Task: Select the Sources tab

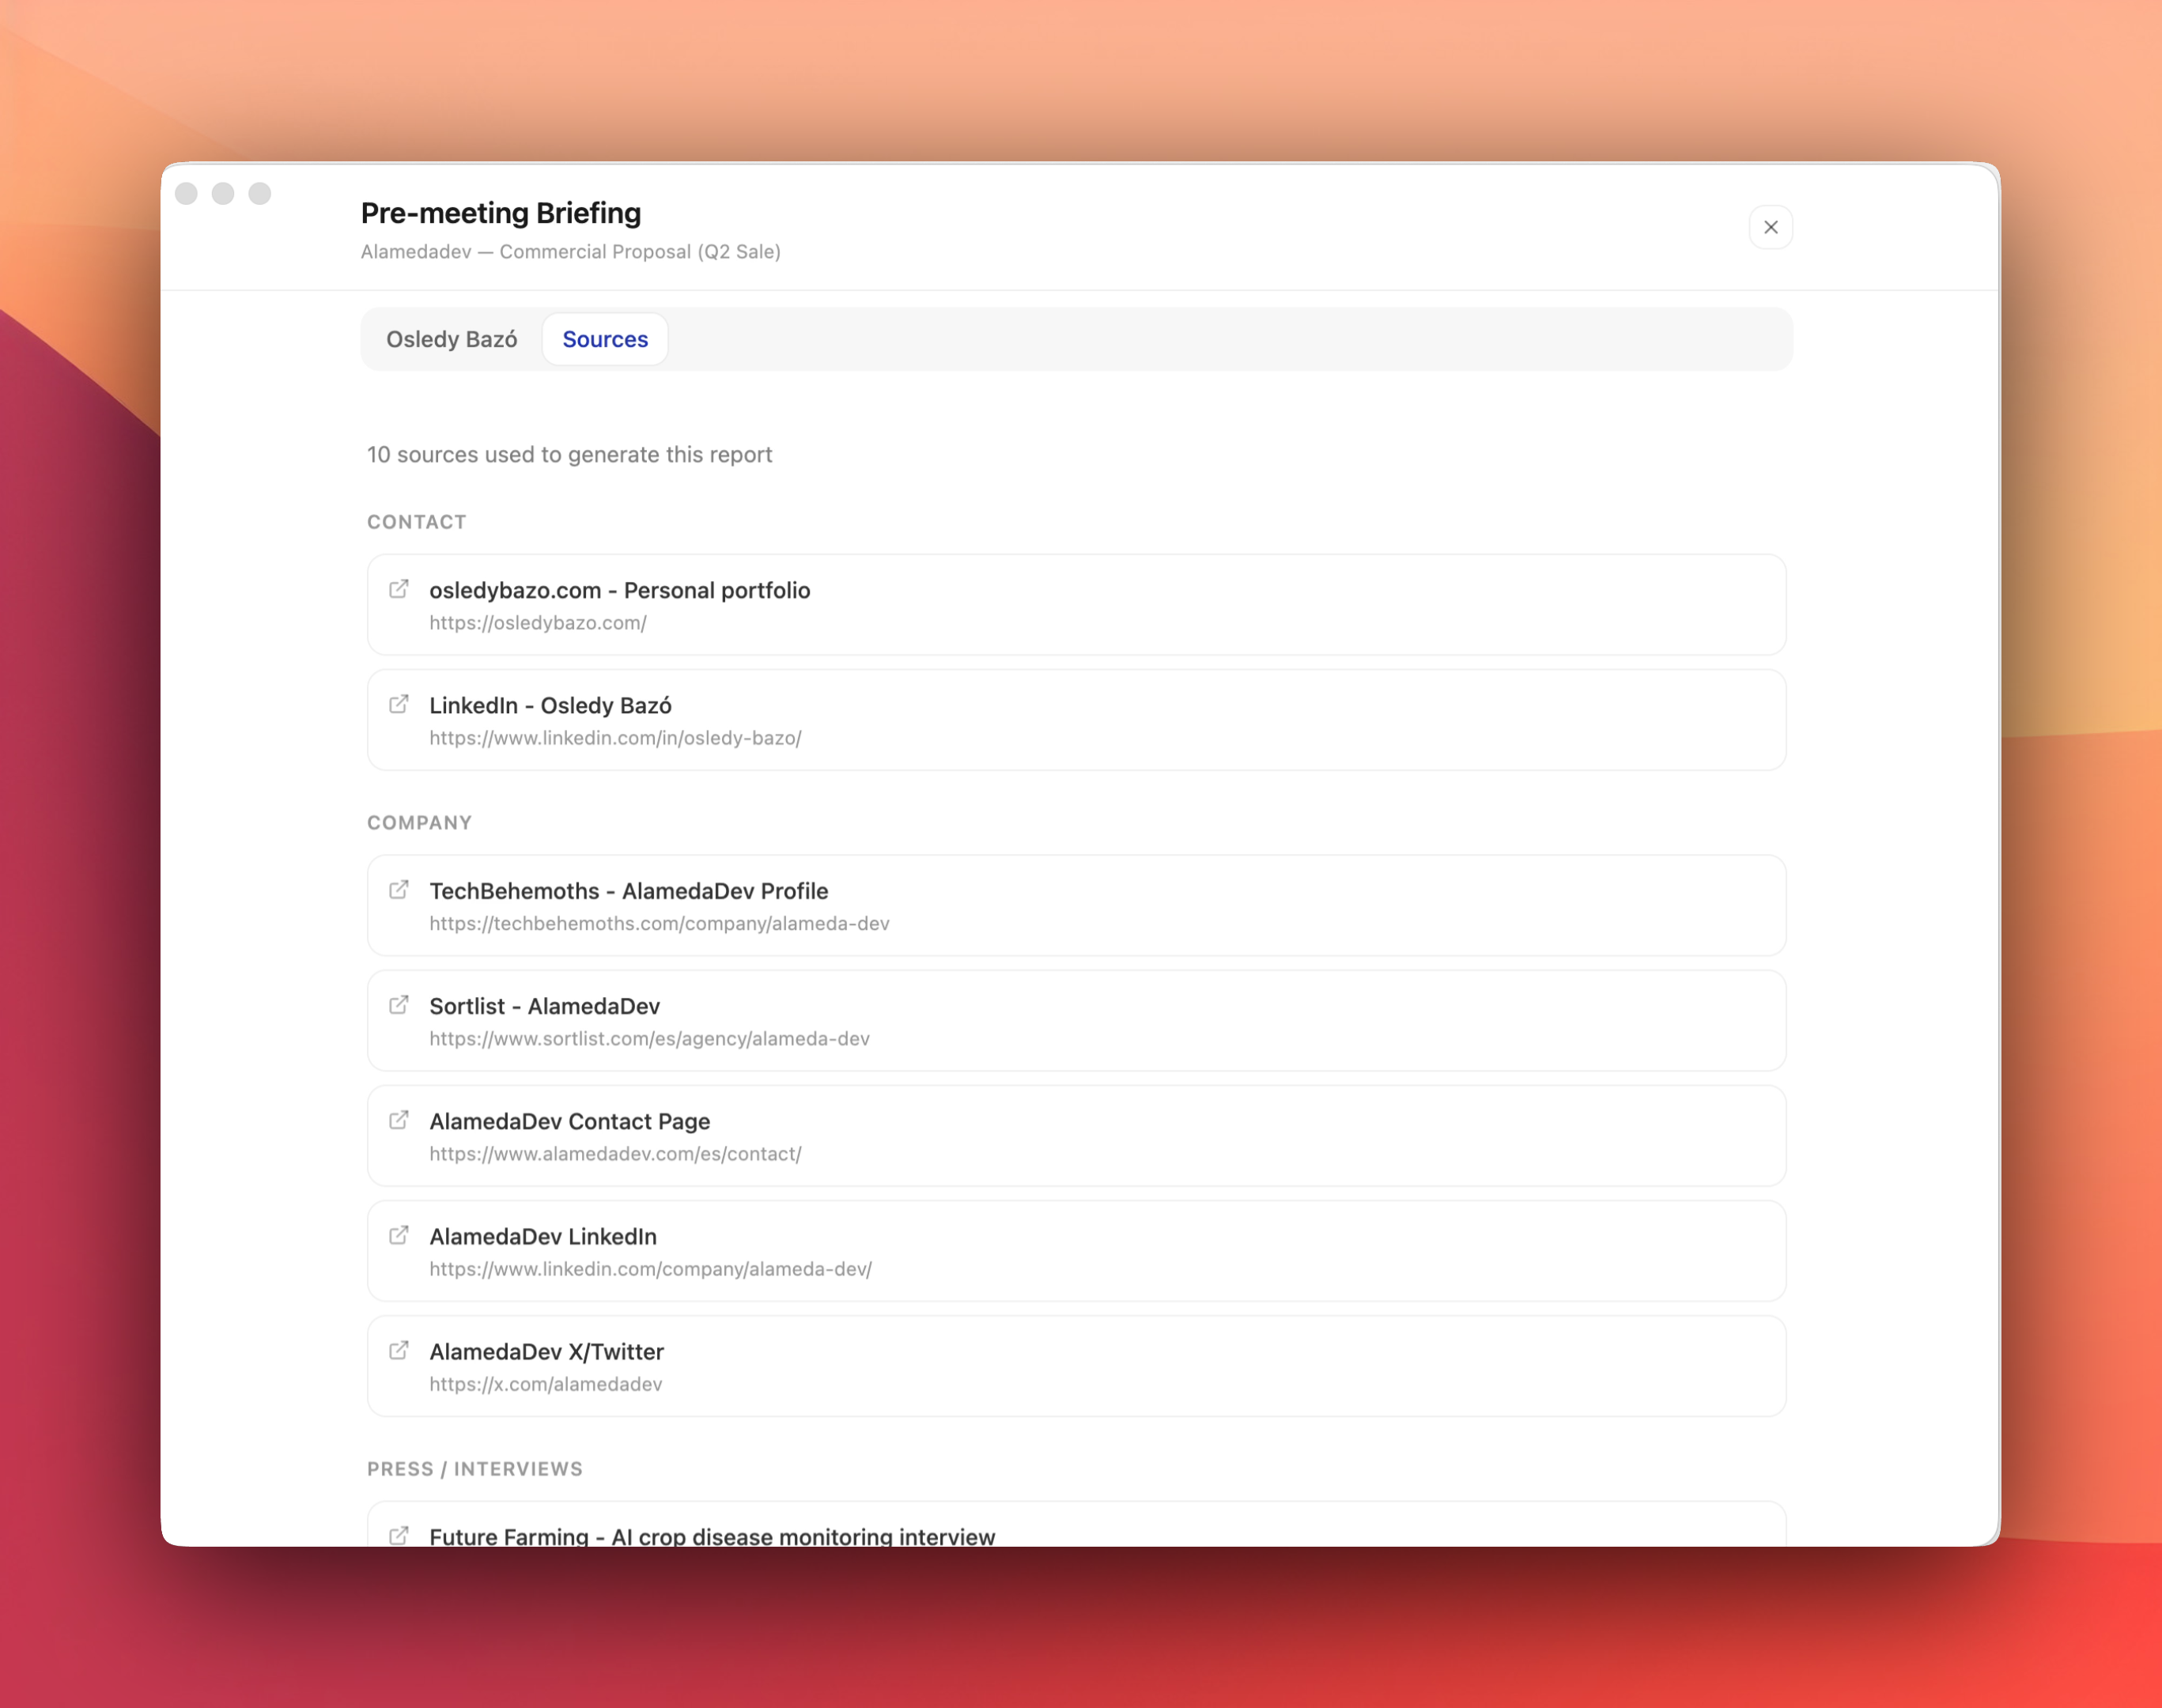Action: 604,339
